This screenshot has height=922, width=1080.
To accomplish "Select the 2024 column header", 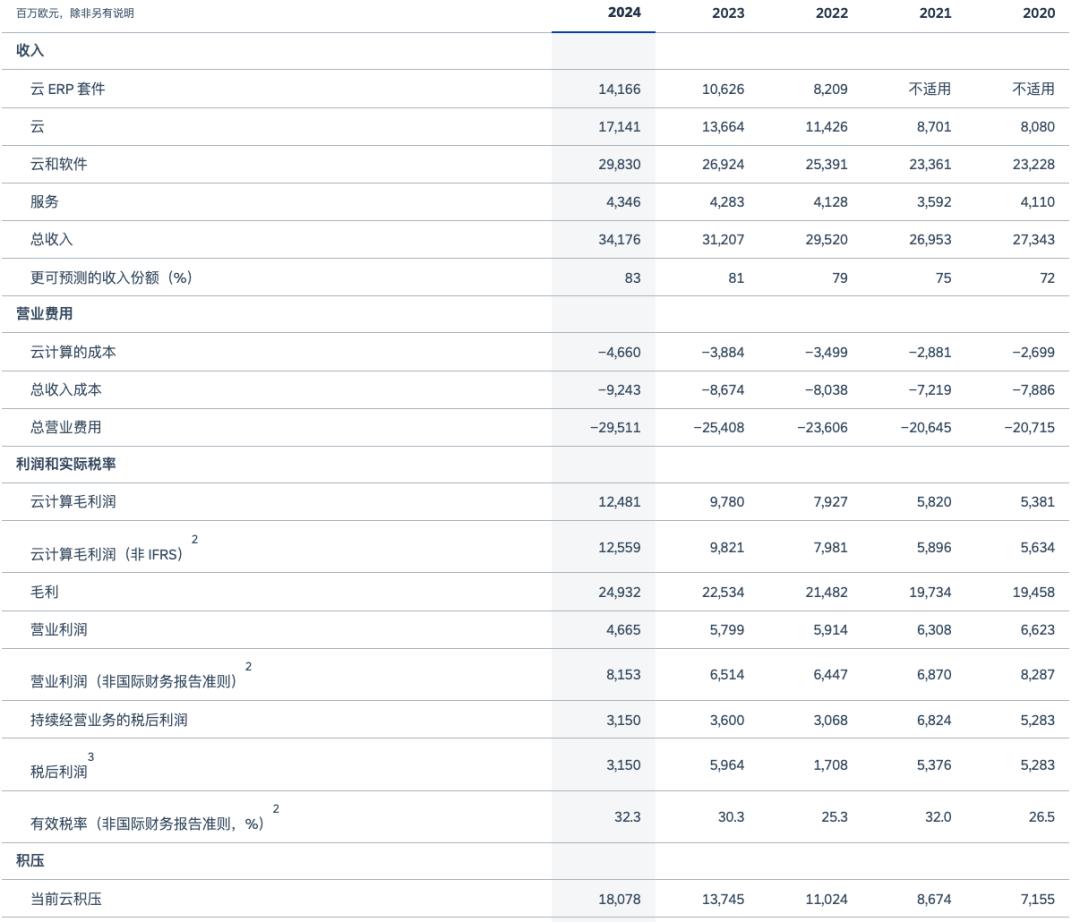I will (624, 13).
